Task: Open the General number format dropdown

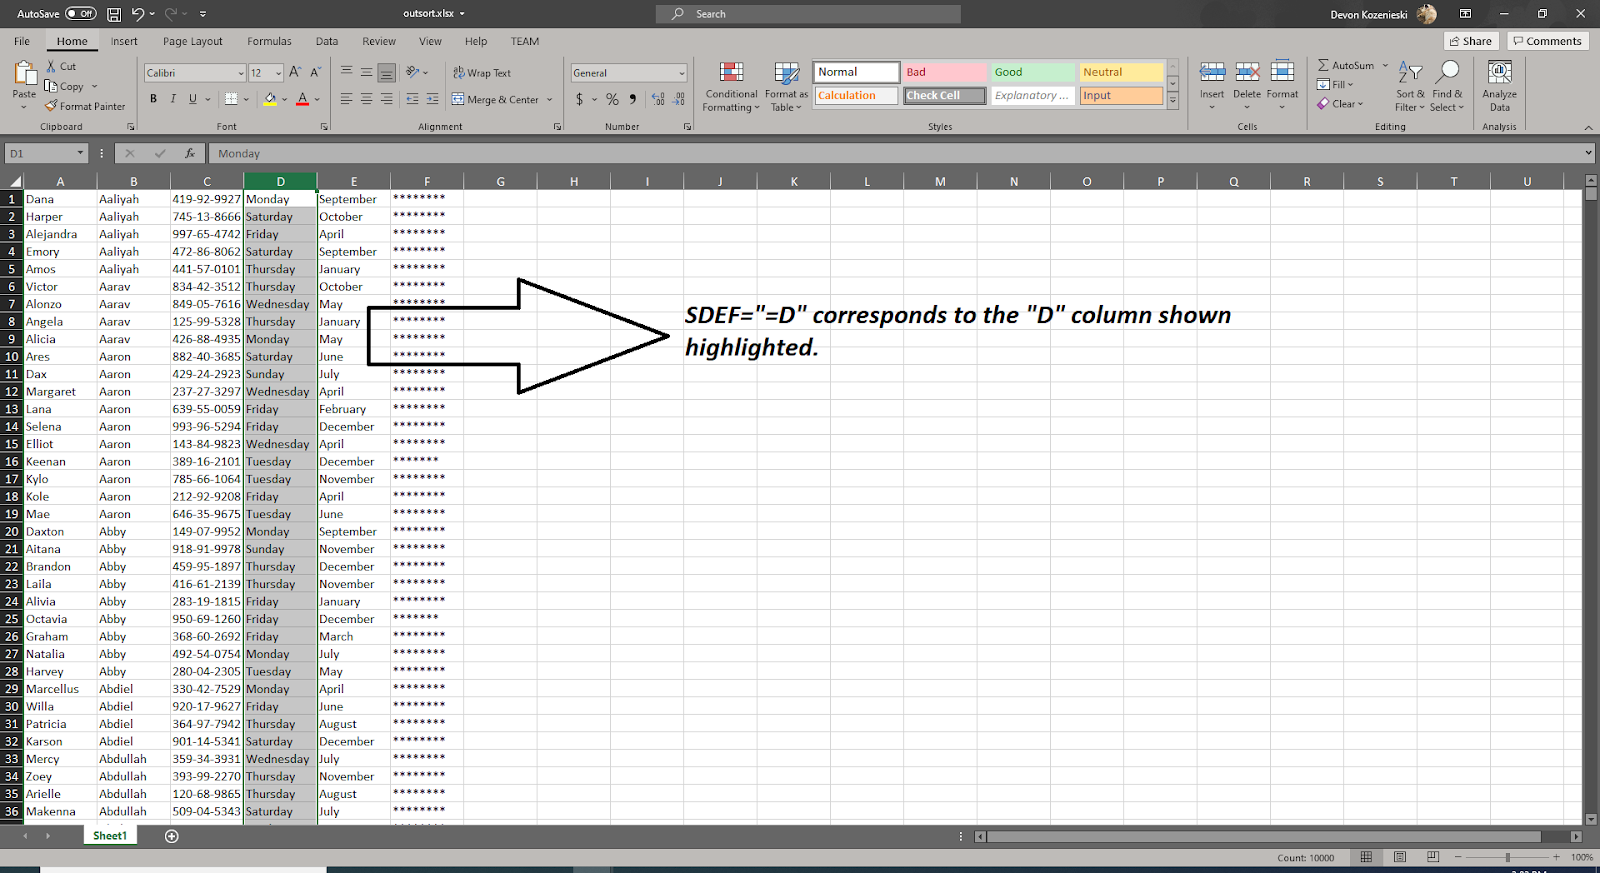Action: click(682, 73)
